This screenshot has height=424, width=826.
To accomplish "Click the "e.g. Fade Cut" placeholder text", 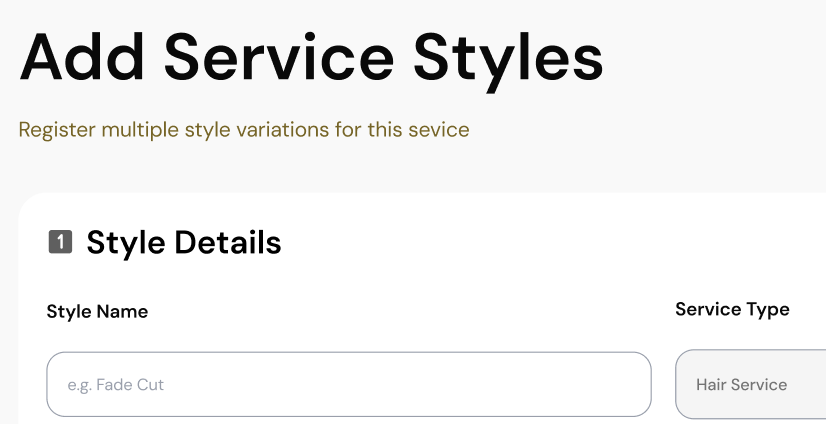I will pyautogui.click(x=115, y=384).
